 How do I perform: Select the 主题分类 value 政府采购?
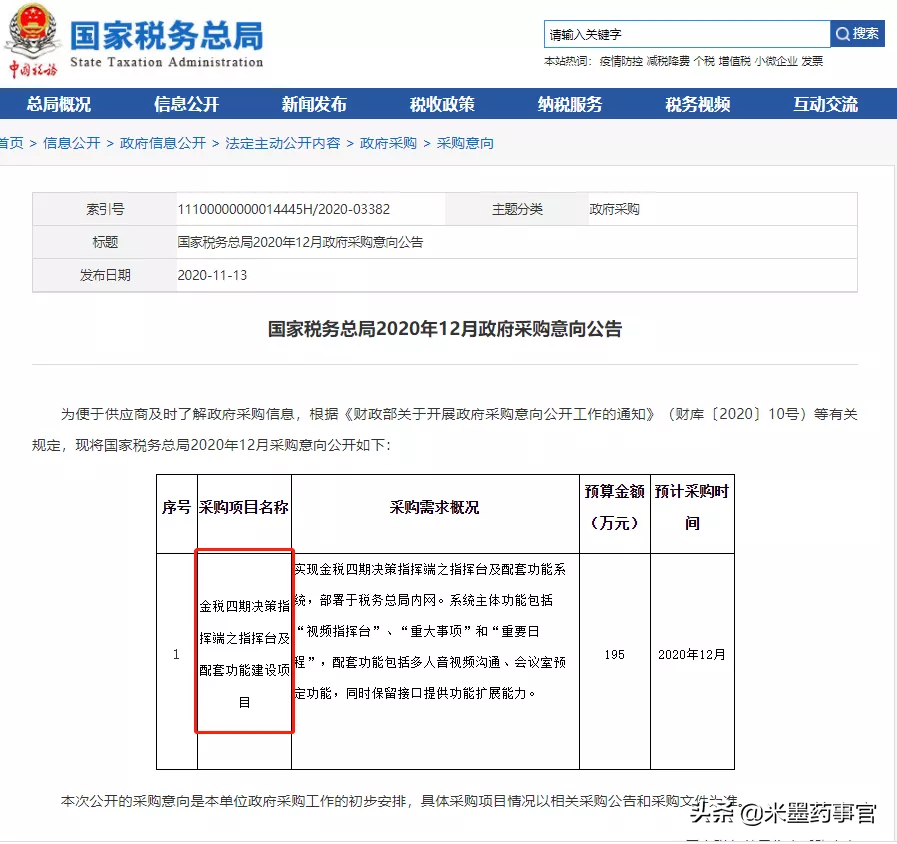coord(614,209)
